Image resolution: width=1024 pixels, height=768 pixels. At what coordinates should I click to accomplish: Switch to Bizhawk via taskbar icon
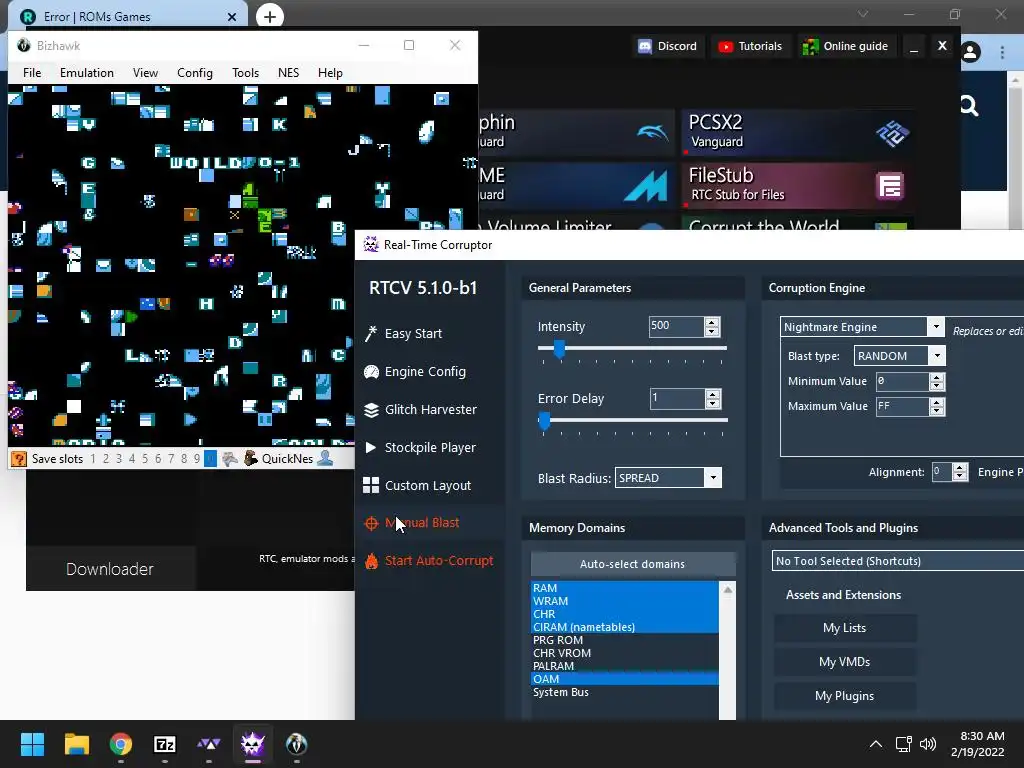click(296, 744)
